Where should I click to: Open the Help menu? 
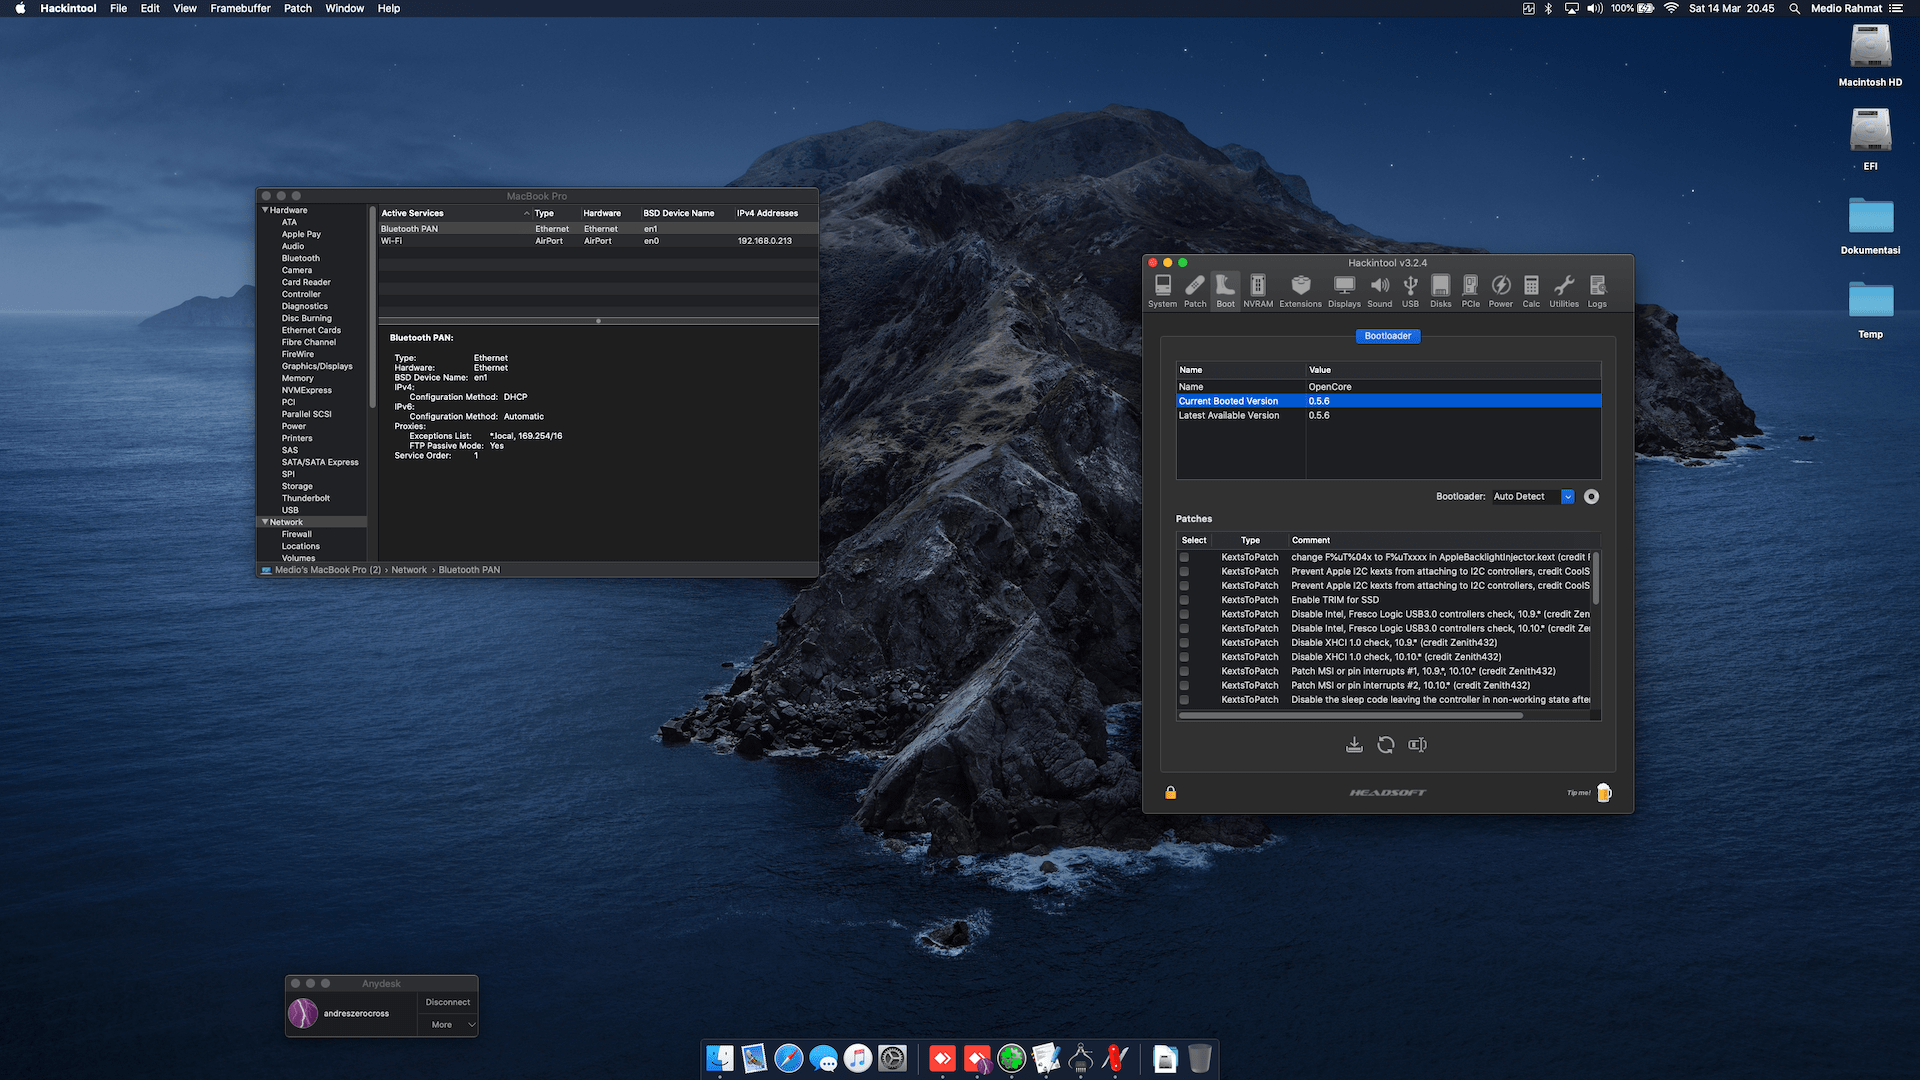point(389,8)
